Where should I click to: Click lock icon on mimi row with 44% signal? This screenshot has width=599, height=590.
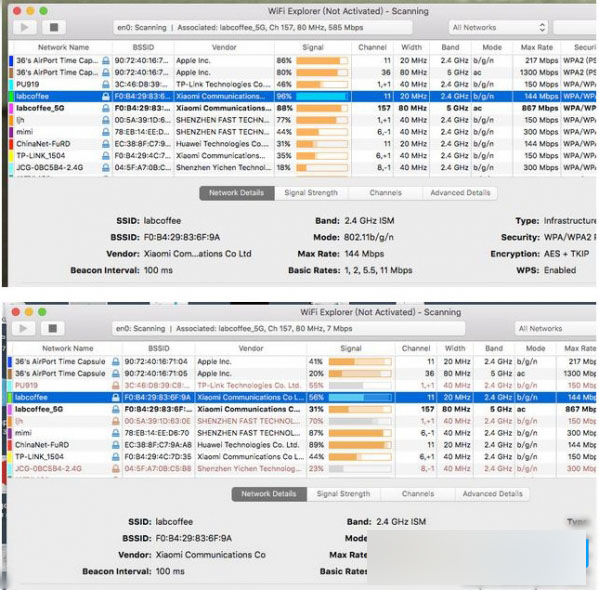(x=106, y=132)
